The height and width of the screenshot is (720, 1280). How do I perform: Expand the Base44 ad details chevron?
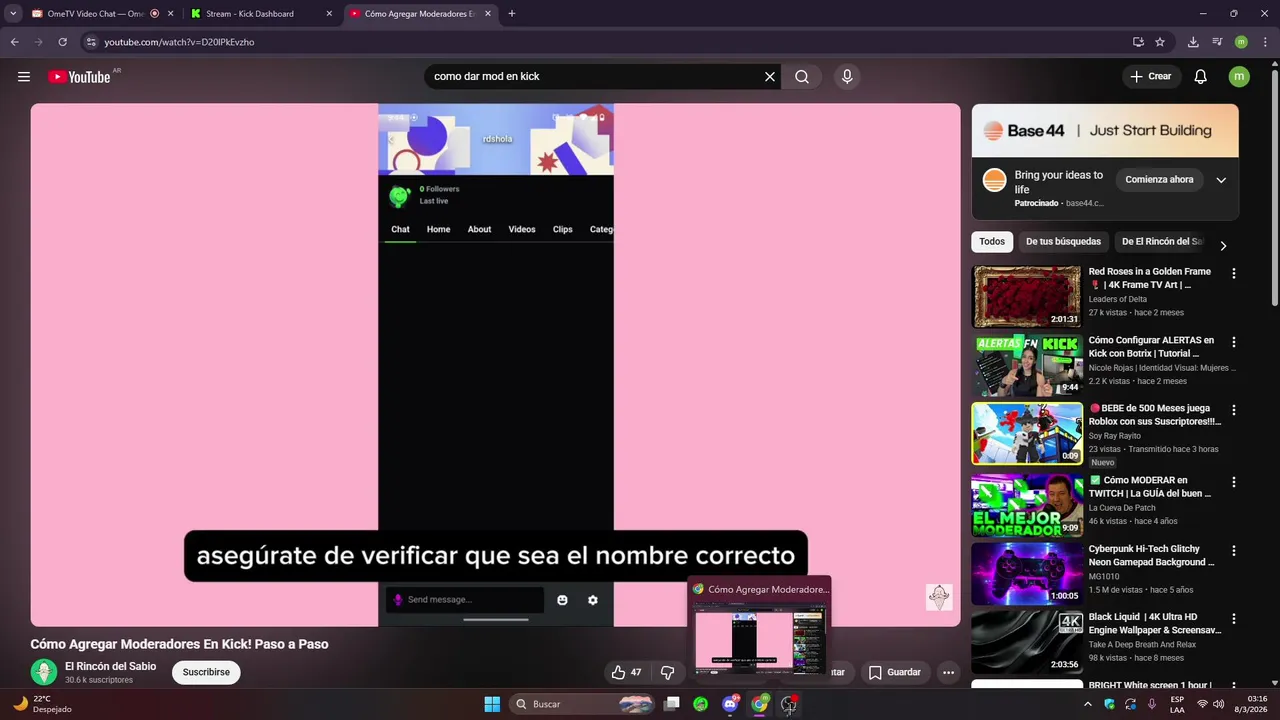coord(1221,180)
